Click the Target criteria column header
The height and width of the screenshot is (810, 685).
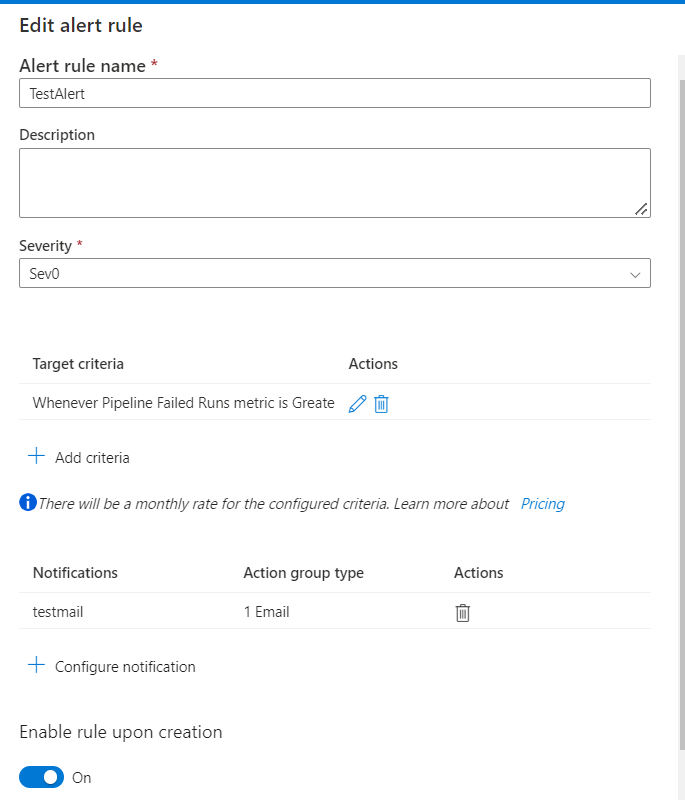tap(78, 364)
